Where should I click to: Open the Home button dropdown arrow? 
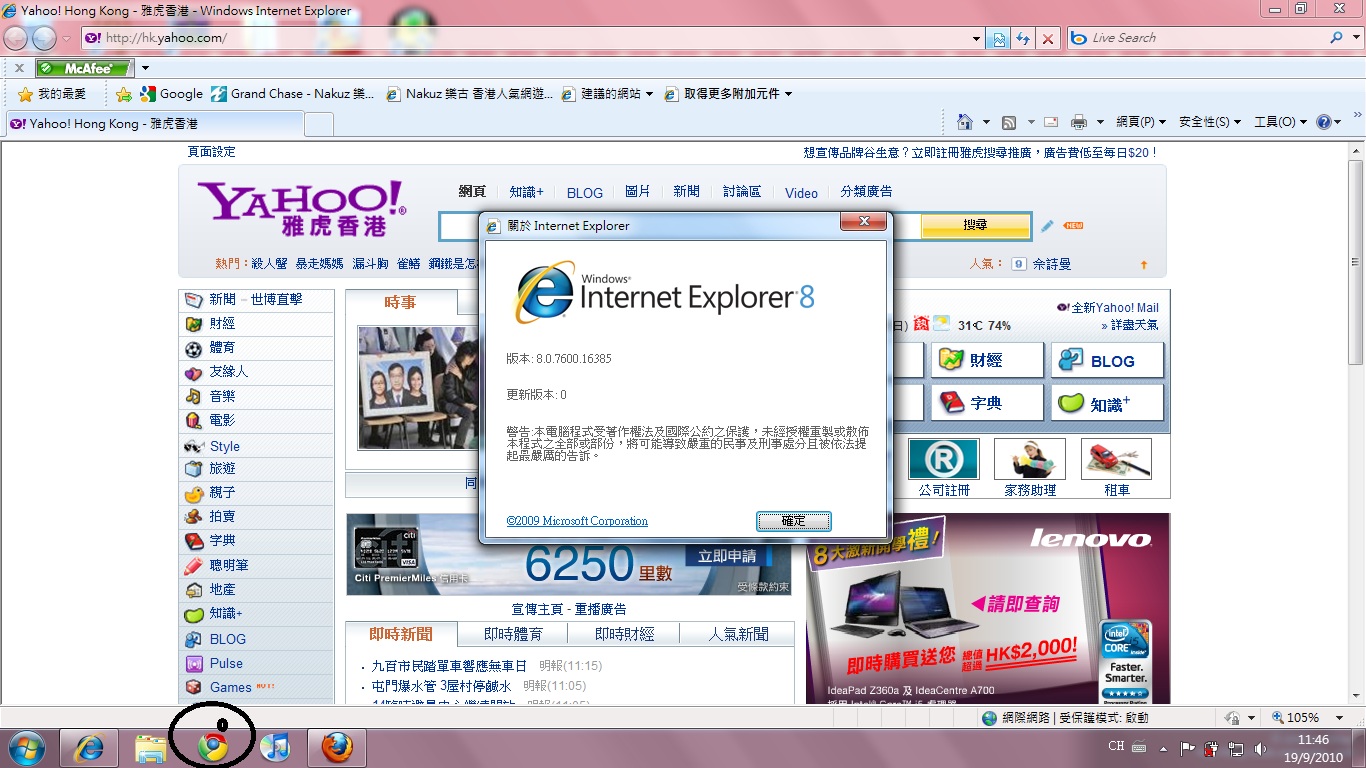click(986, 122)
